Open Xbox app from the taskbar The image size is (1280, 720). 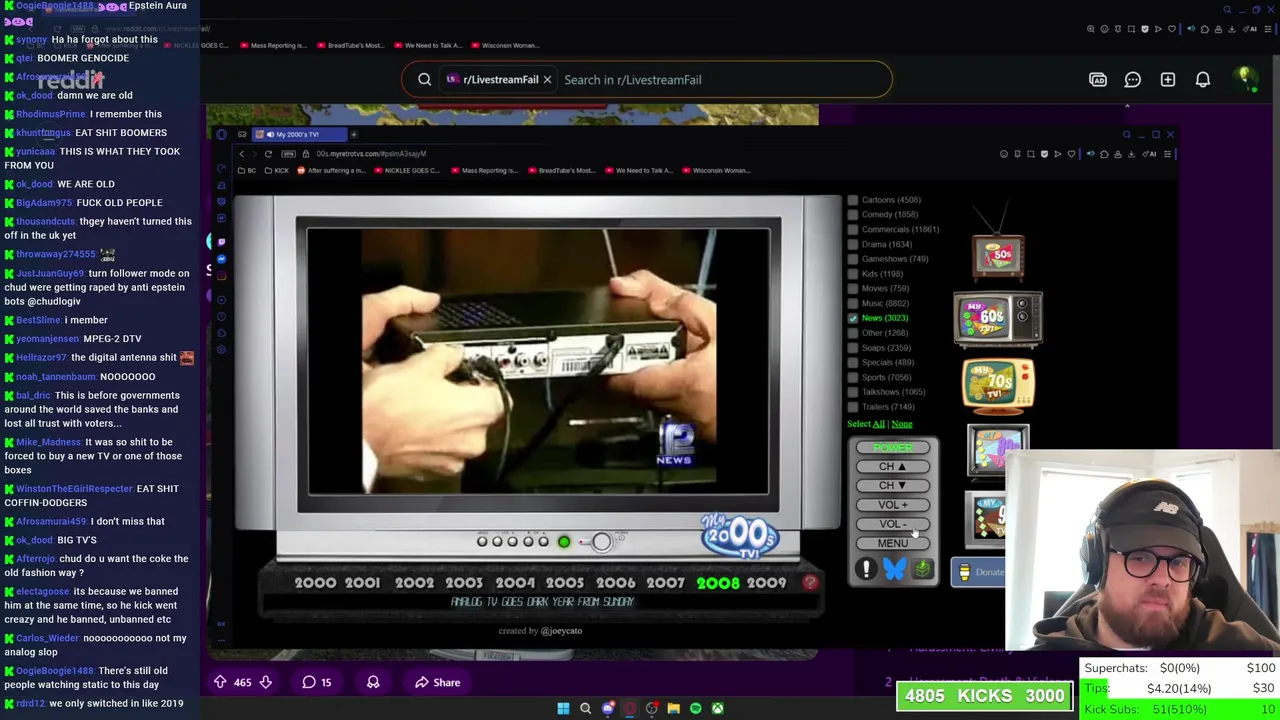tap(717, 708)
